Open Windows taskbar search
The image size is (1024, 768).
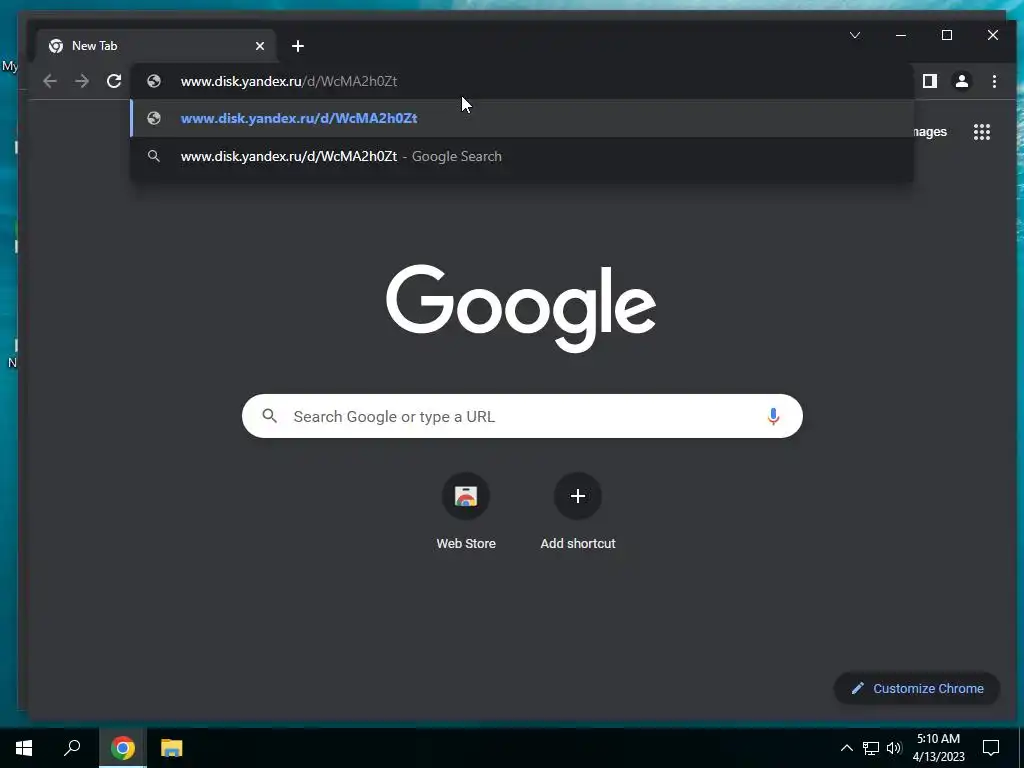click(x=72, y=748)
